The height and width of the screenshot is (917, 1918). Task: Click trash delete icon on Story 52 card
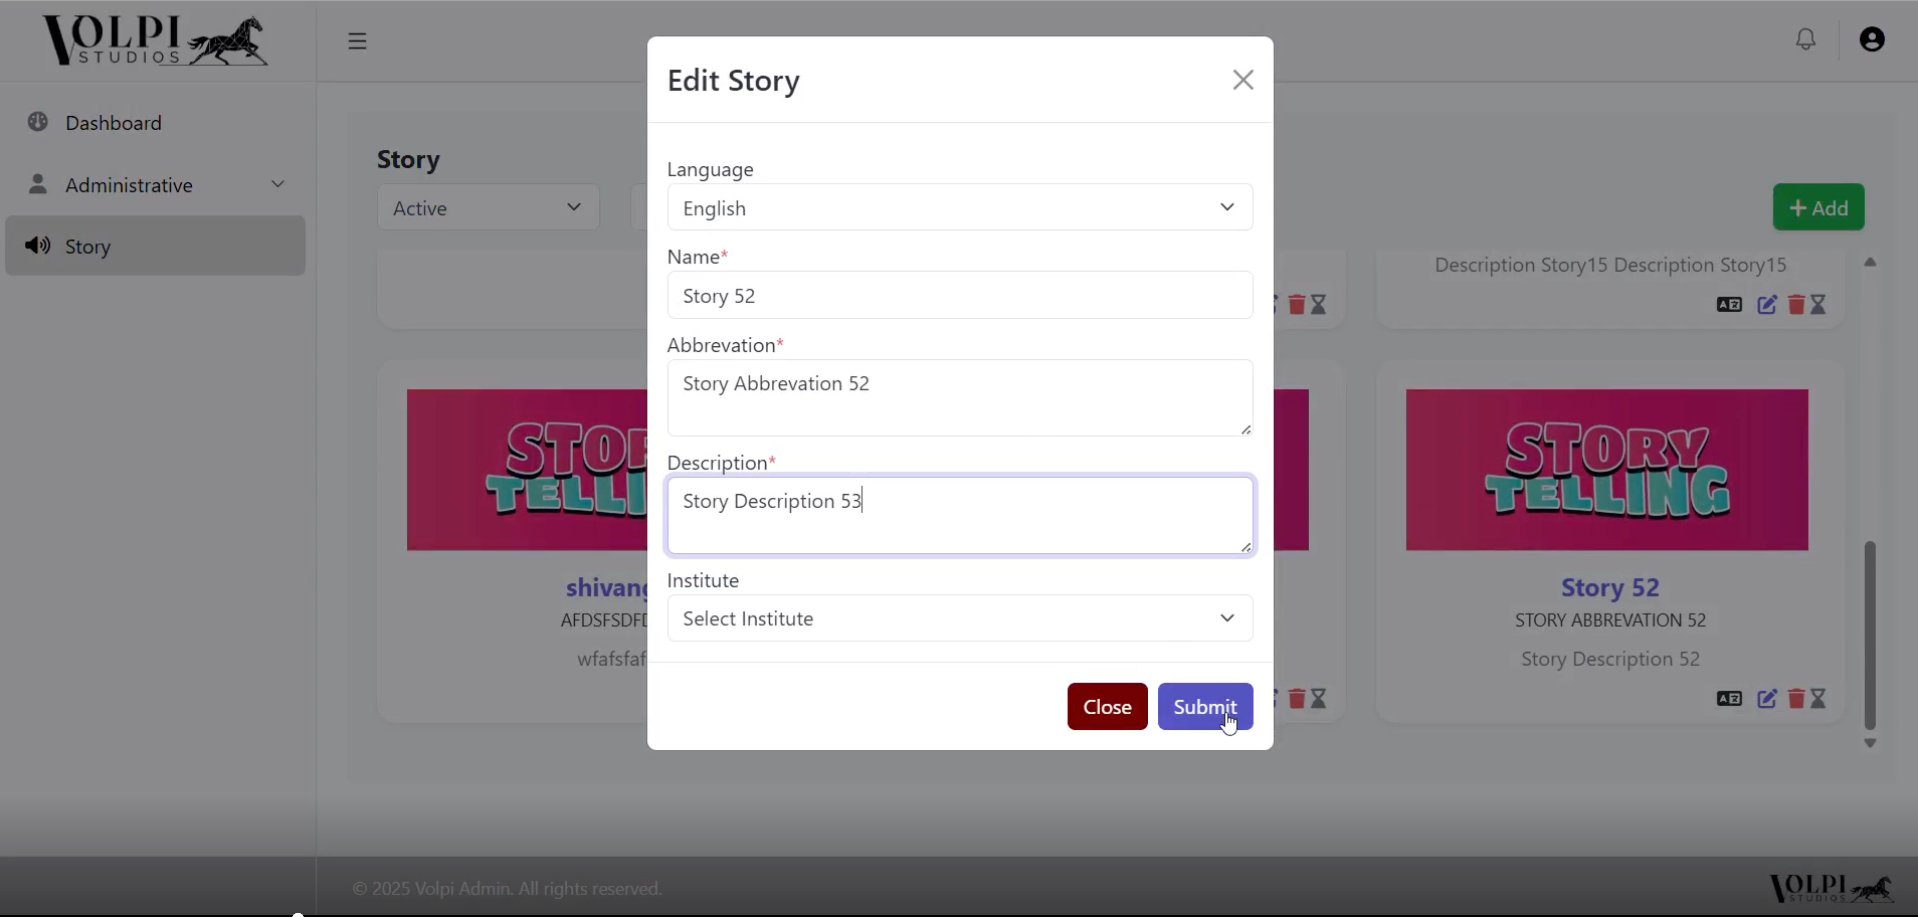pos(1796,699)
